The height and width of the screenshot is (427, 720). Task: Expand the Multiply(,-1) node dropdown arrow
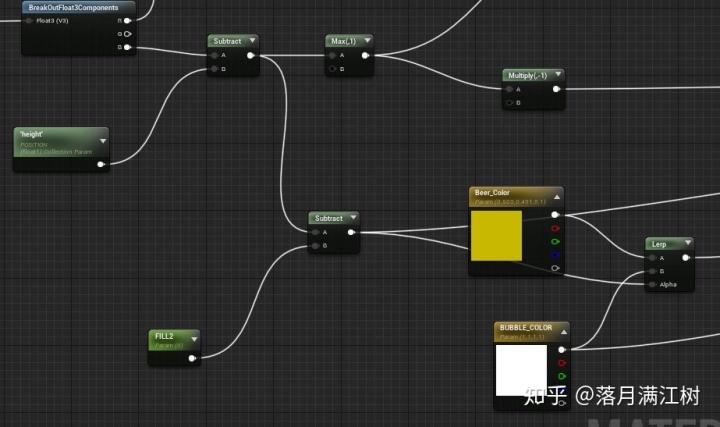(x=558, y=74)
